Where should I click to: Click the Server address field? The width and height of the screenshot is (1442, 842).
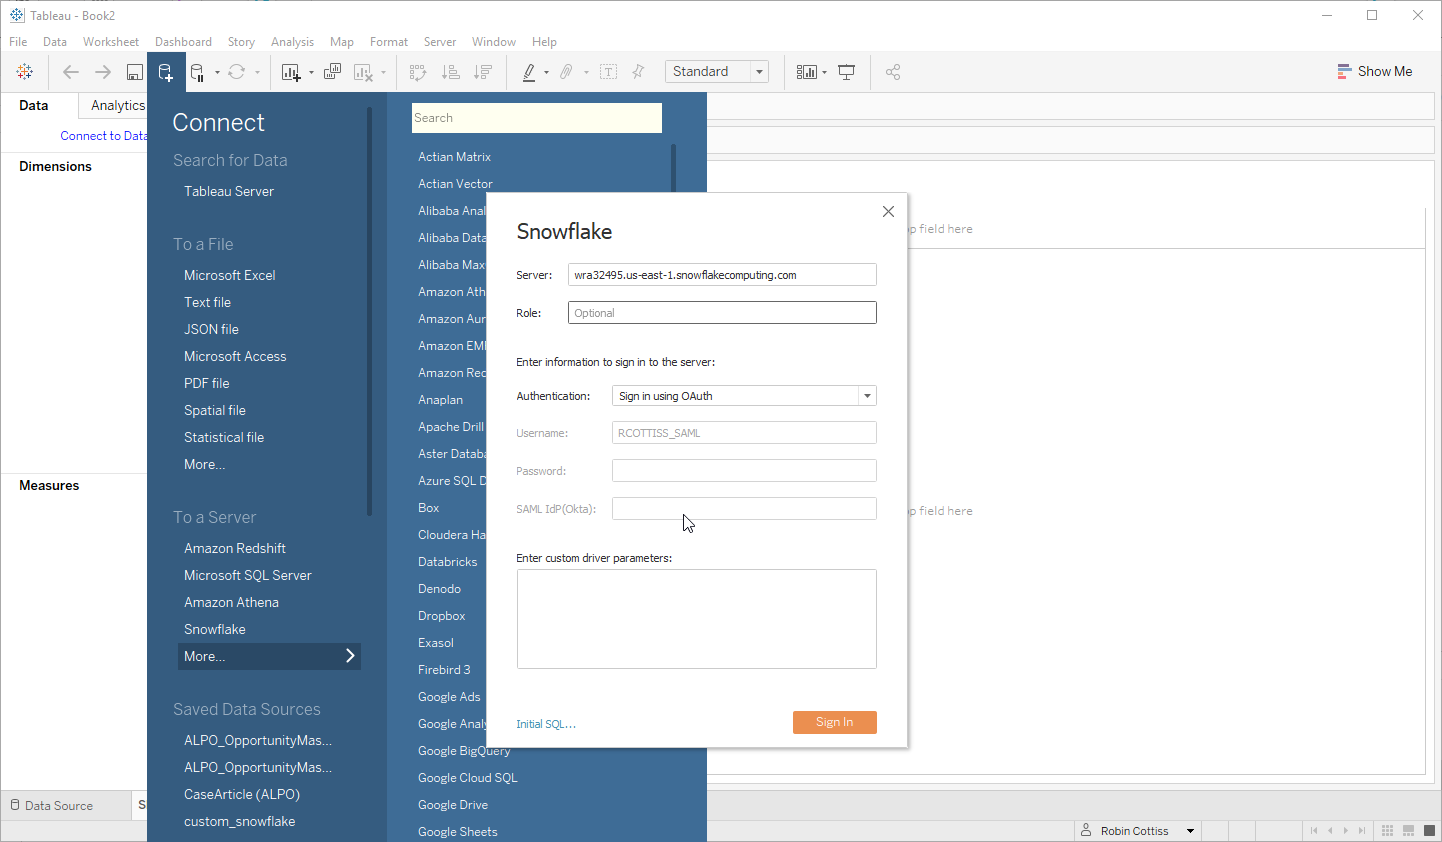(x=722, y=275)
